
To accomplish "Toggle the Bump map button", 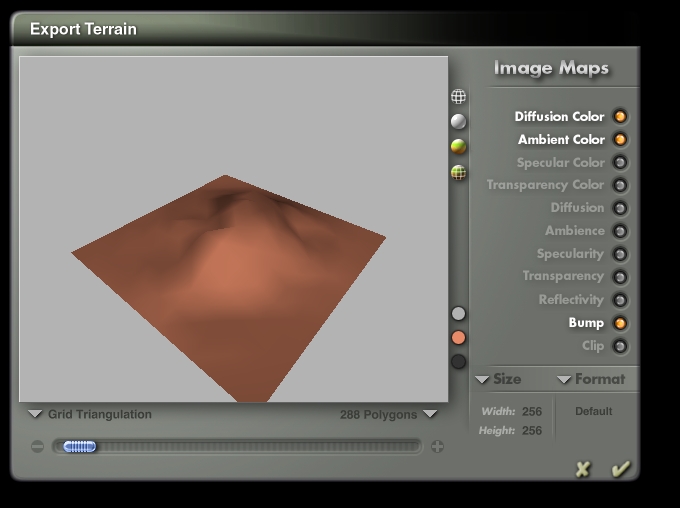I will click(620, 323).
